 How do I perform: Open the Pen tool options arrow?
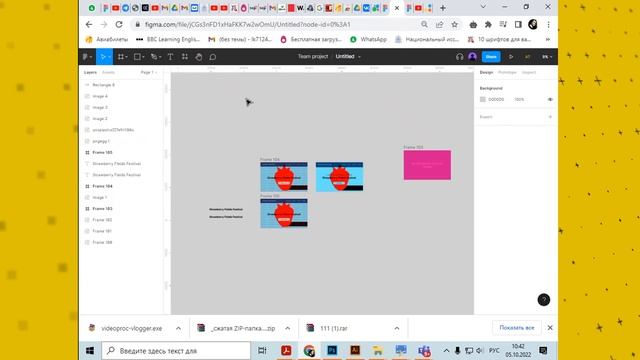click(160, 57)
